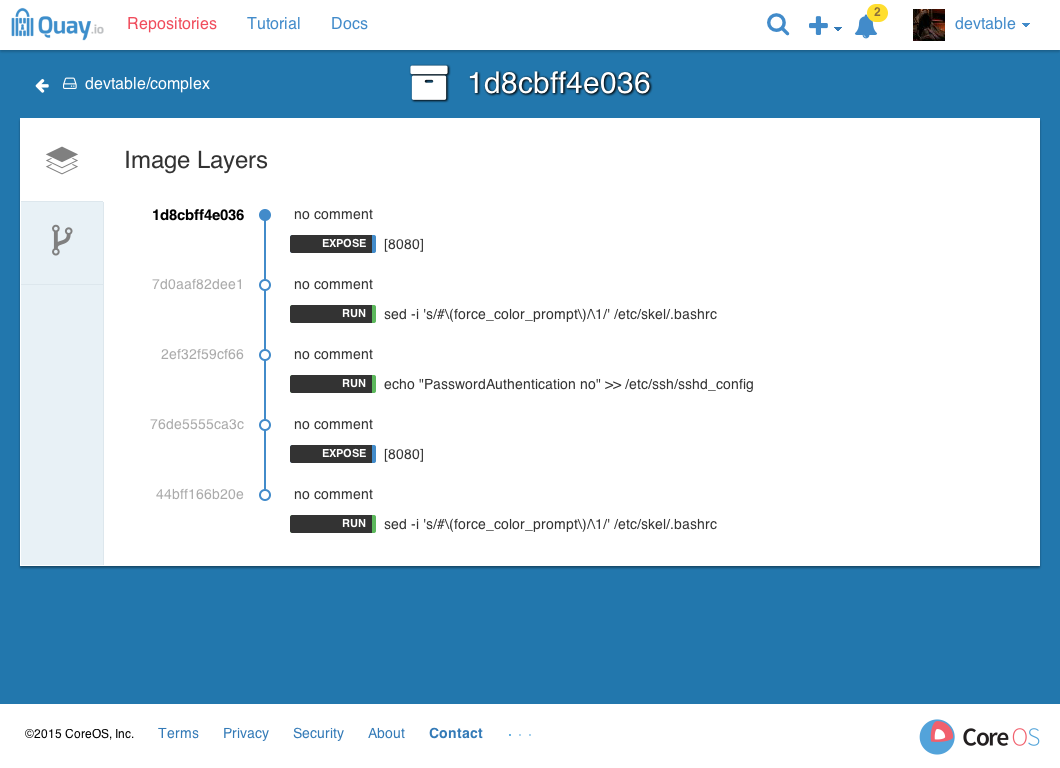Click [8080] value under 1d8cbff4e036

pos(404,245)
